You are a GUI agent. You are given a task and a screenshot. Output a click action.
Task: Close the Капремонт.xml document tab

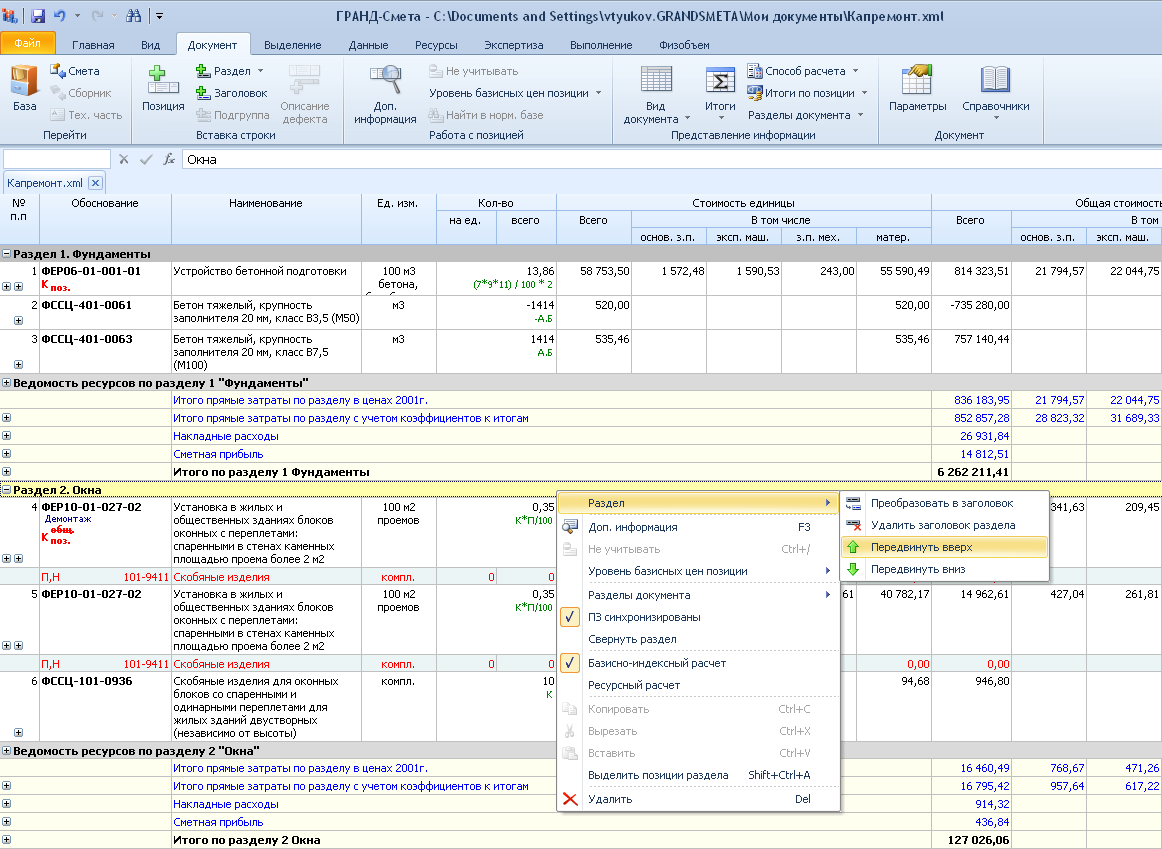[x=95, y=183]
